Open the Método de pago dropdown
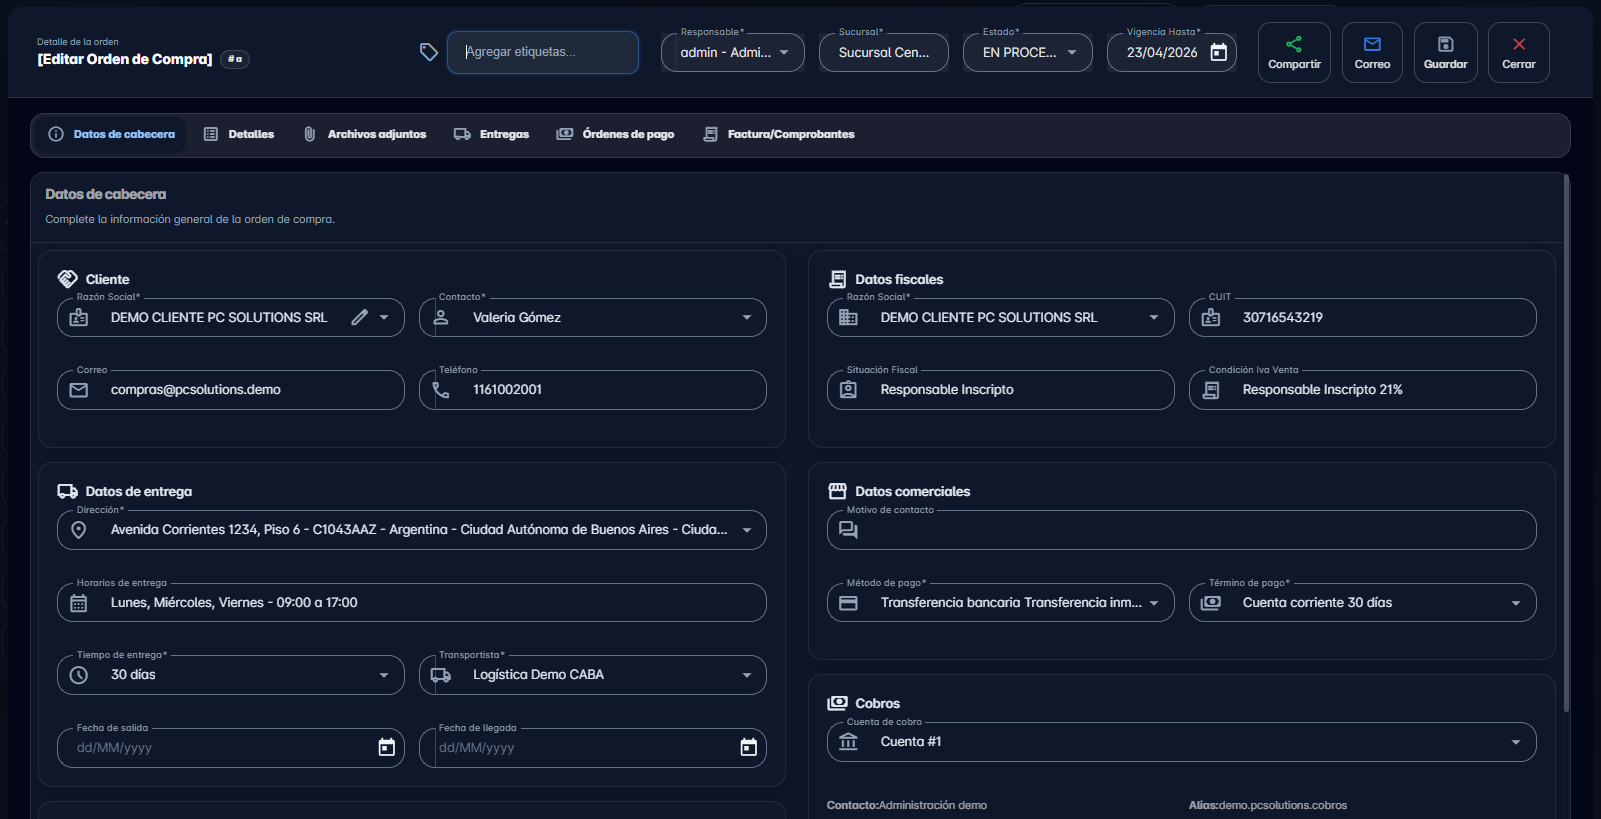The height and width of the screenshot is (819, 1601). coord(1154,603)
